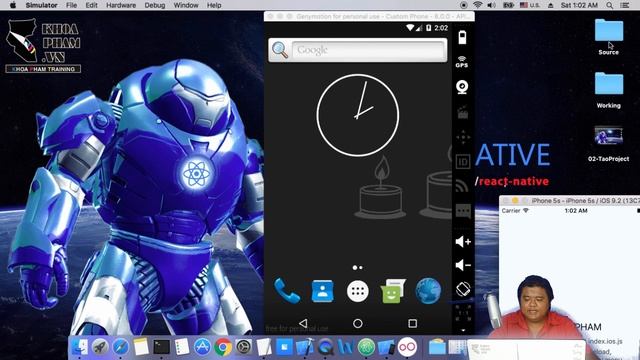Decrease volume in Genymotion sidebar
This screenshot has height=360, width=640.
[x=463, y=265]
